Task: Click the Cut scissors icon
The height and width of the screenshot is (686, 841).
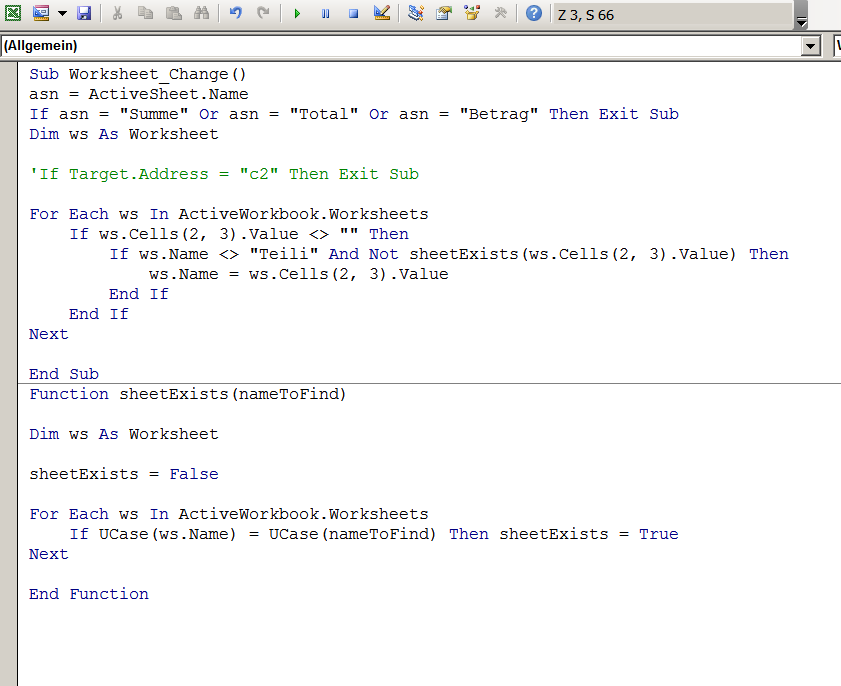Action: click(117, 13)
